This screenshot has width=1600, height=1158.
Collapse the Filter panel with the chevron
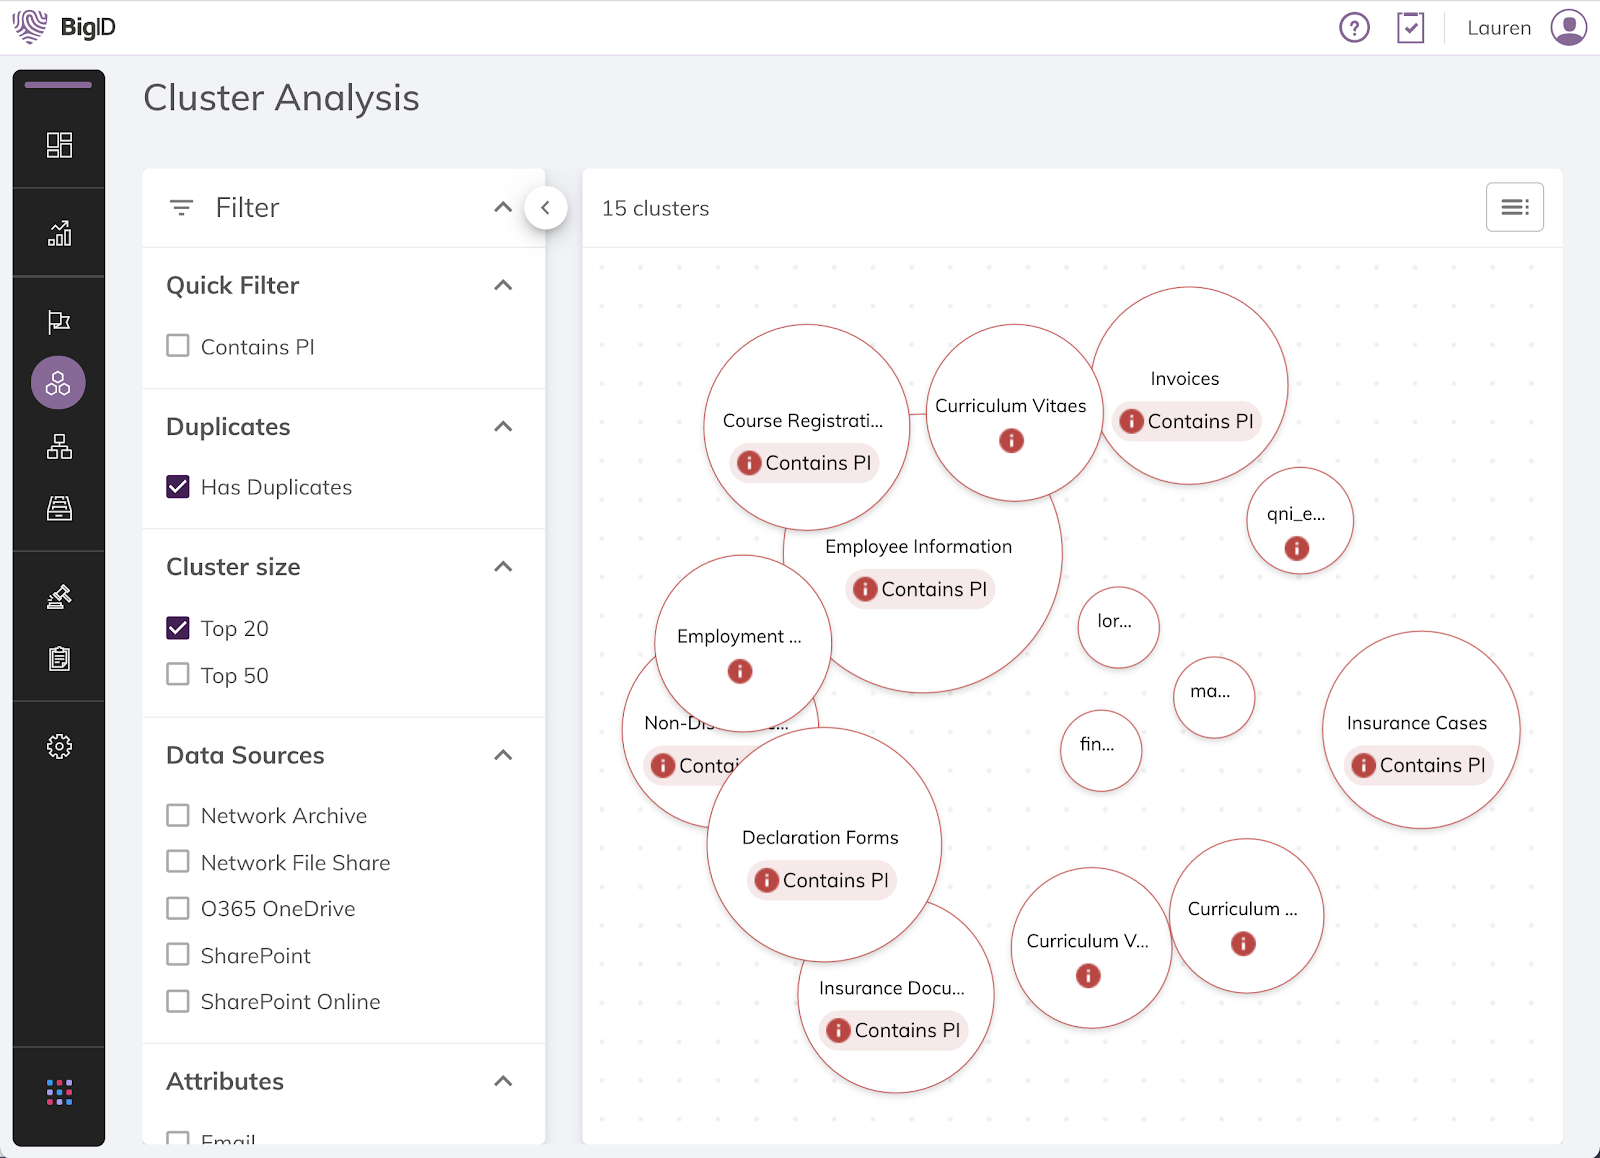(x=546, y=207)
